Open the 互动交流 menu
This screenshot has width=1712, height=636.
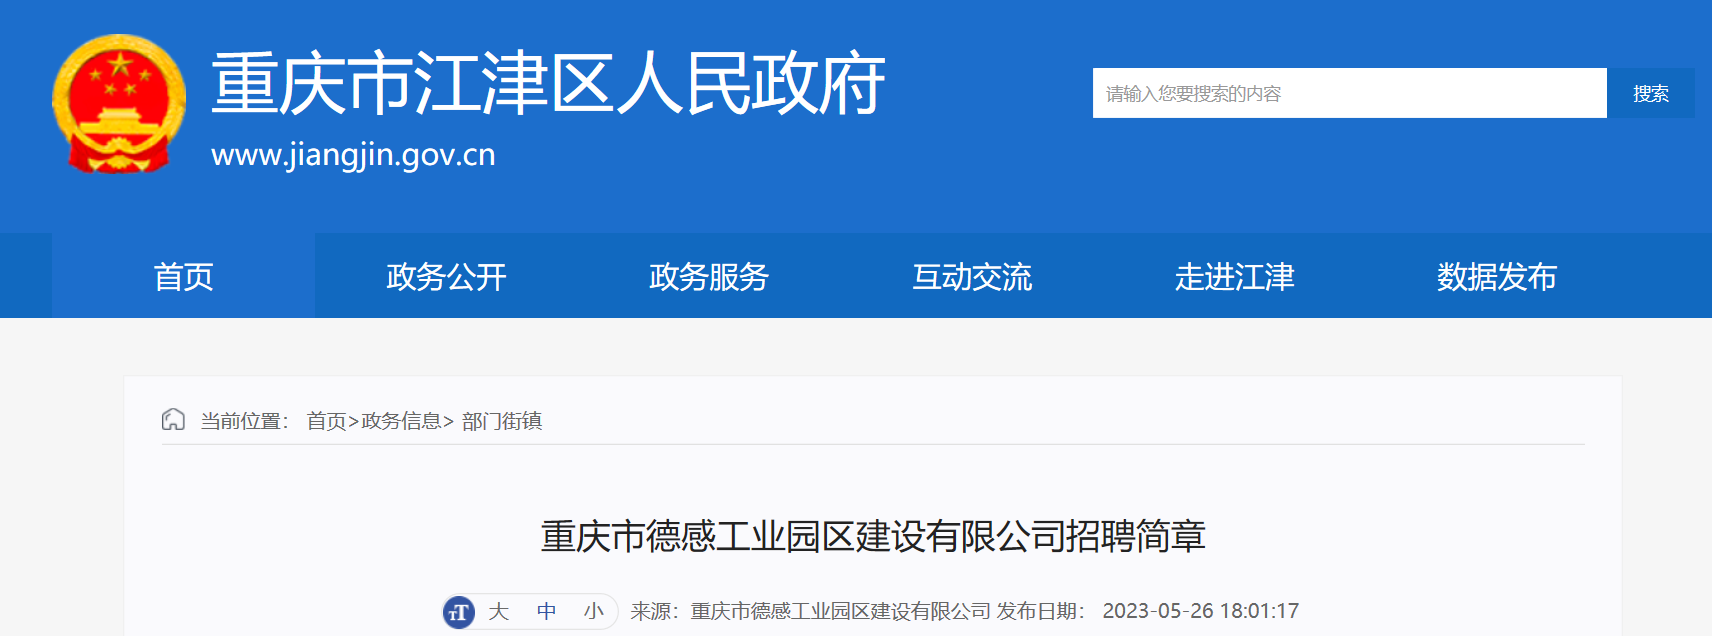972,276
